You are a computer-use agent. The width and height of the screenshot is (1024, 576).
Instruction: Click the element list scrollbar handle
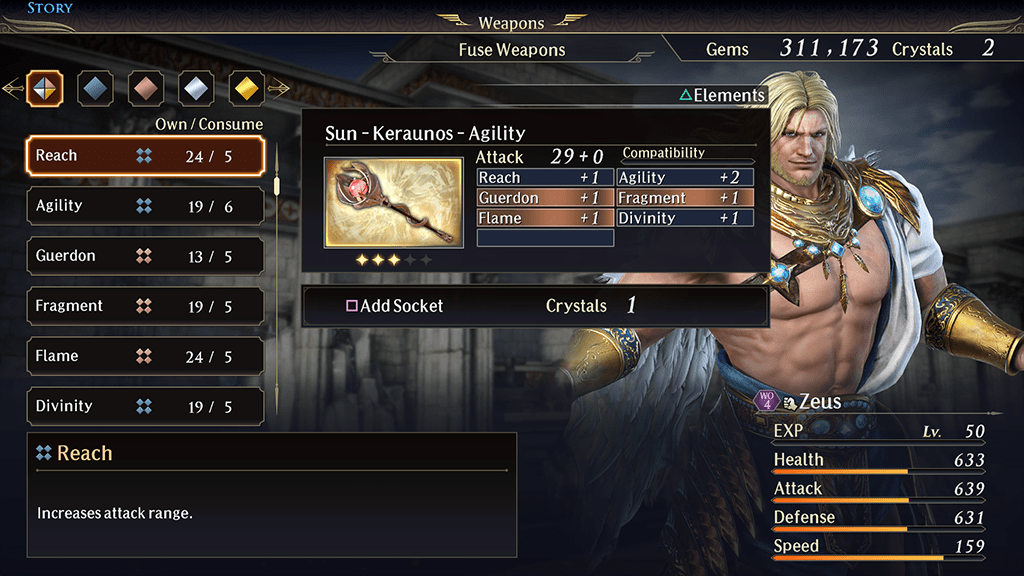(277, 185)
